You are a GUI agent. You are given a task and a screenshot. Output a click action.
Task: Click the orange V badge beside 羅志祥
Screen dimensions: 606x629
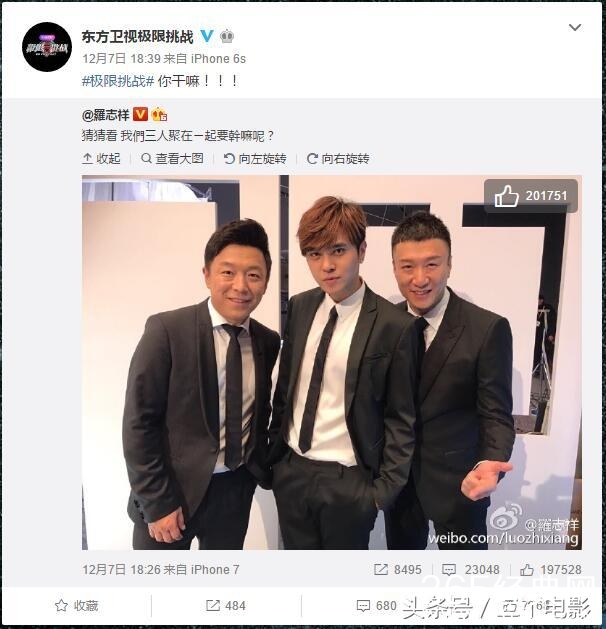pos(140,115)
